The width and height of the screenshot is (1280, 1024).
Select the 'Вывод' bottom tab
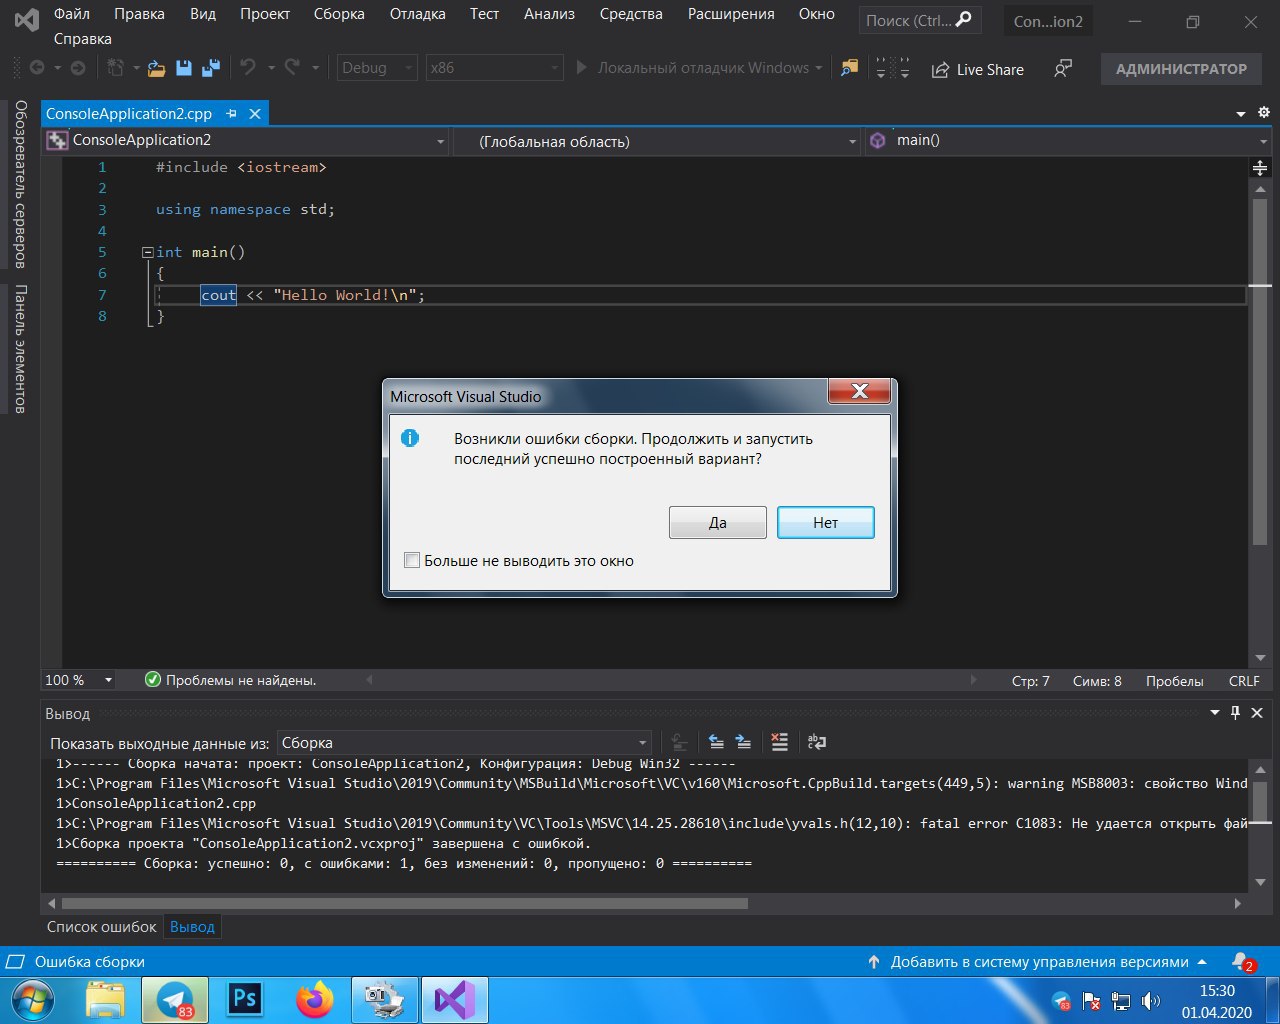click(x=192, y=927)
